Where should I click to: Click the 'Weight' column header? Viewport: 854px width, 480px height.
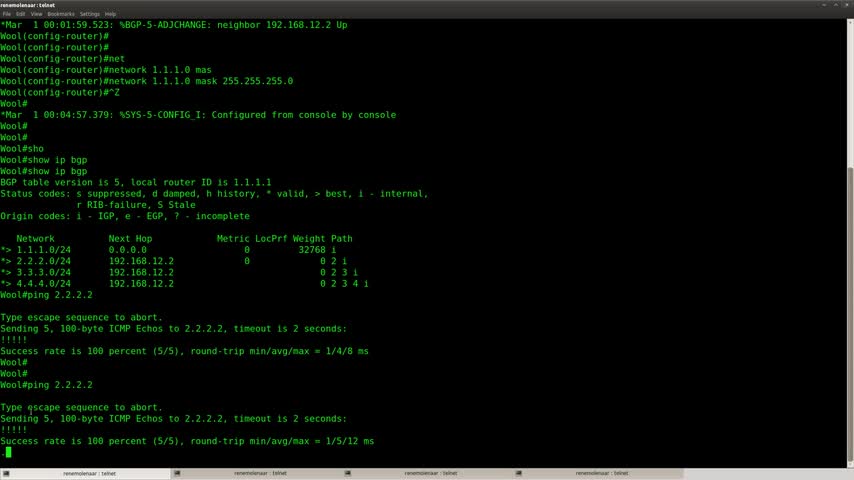[309, 239]
